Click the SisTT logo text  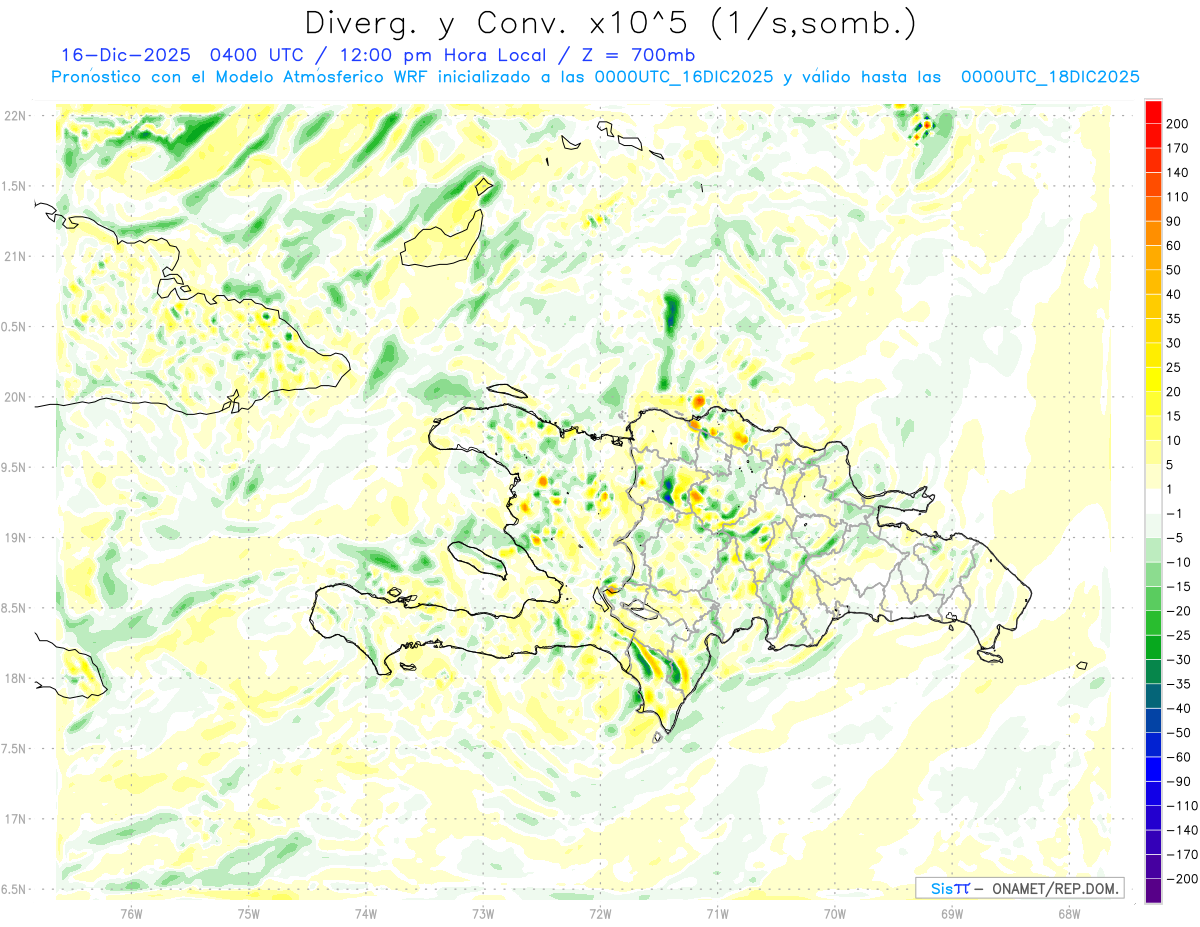949,888
